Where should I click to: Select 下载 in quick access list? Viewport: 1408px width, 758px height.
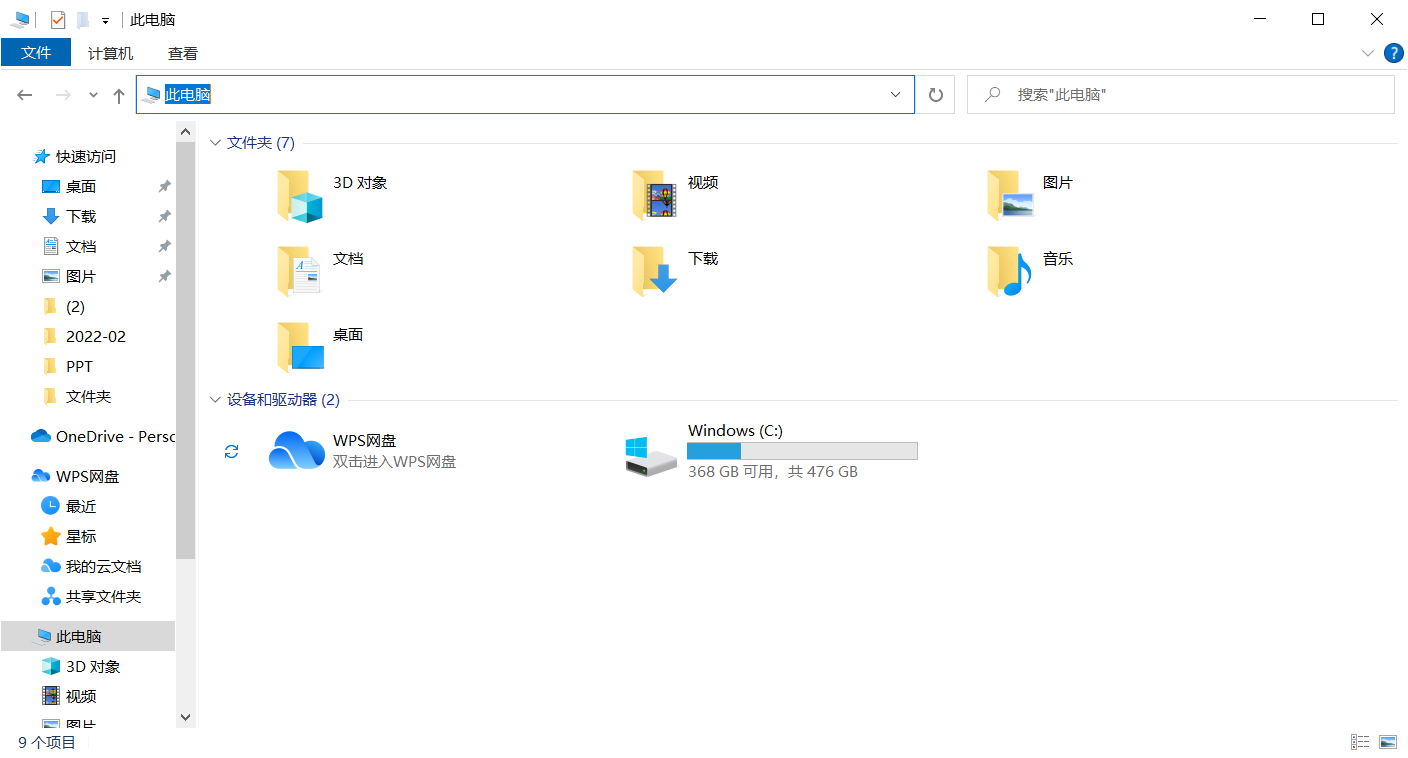point(81,216)
